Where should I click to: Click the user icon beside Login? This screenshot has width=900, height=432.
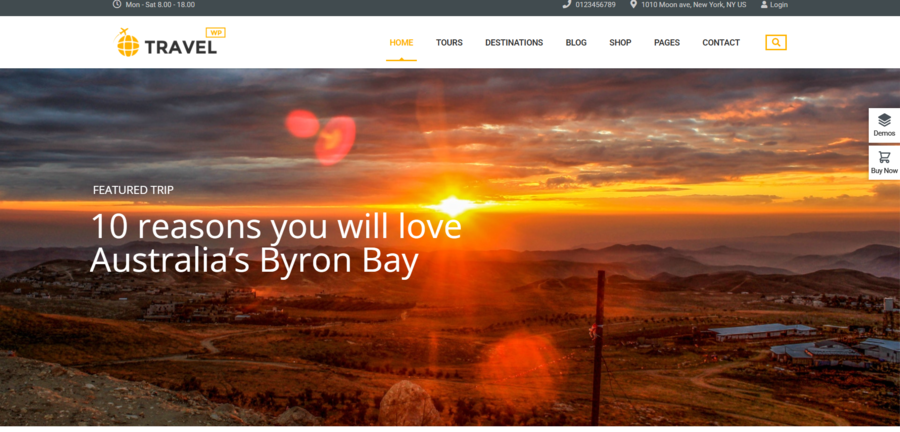(764, 5)
